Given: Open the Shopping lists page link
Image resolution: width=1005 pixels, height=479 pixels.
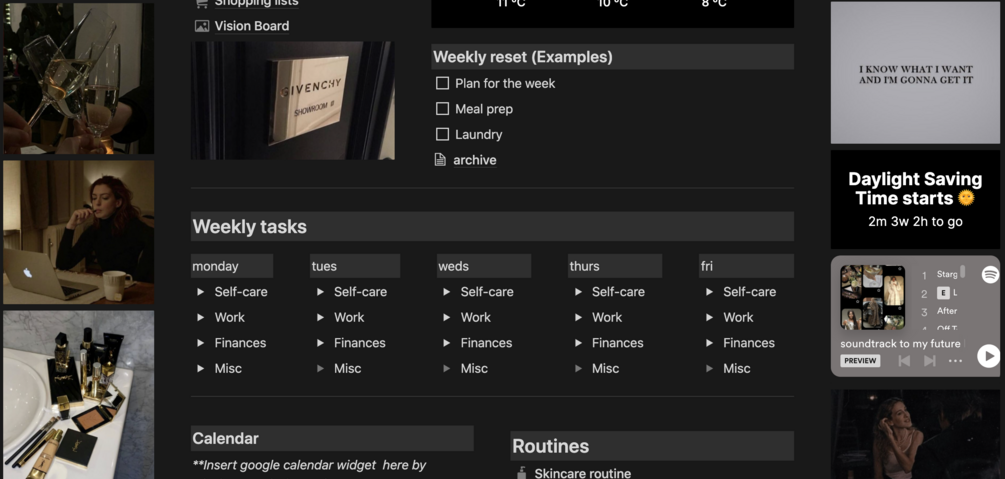Looking at the screenshot, I should [256, 3].
